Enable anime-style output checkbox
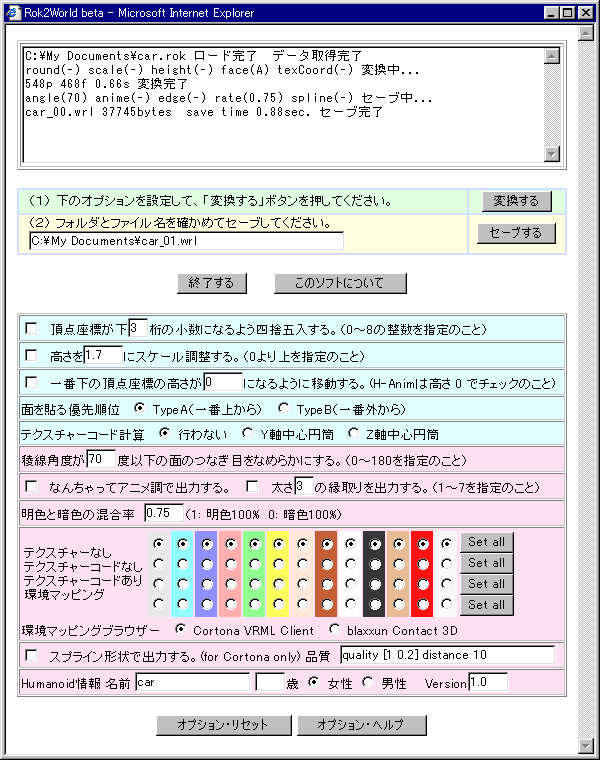The height and width of the screenshot is (760, 600). [32, 486]
